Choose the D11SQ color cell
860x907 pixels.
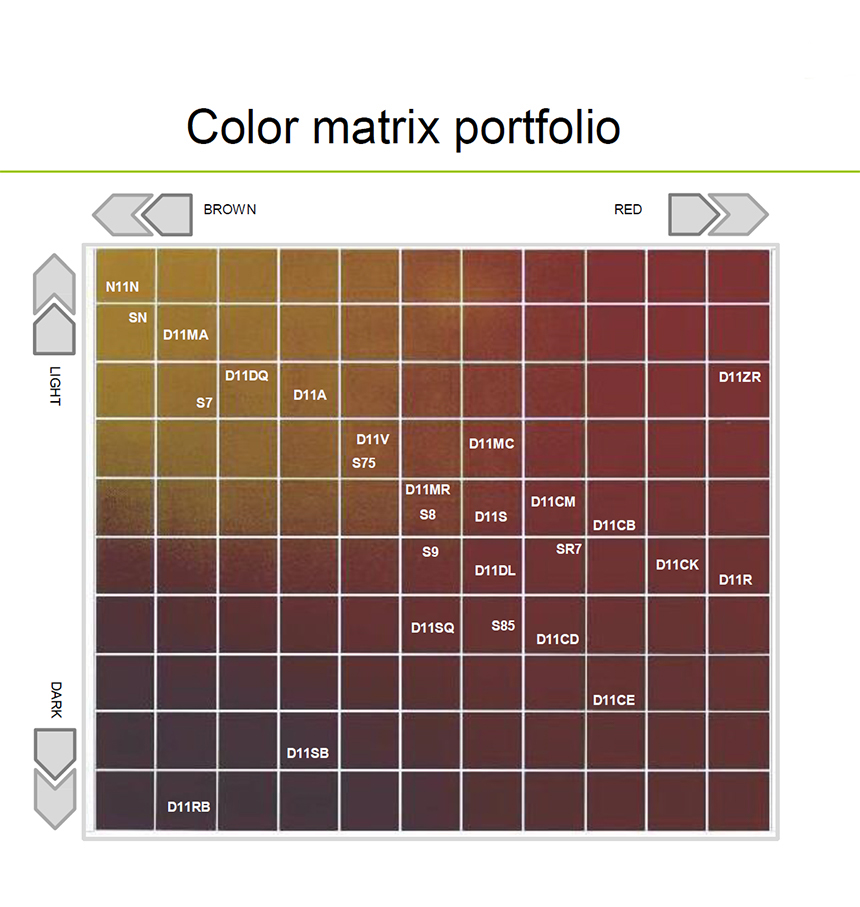[x=431, y=625]
